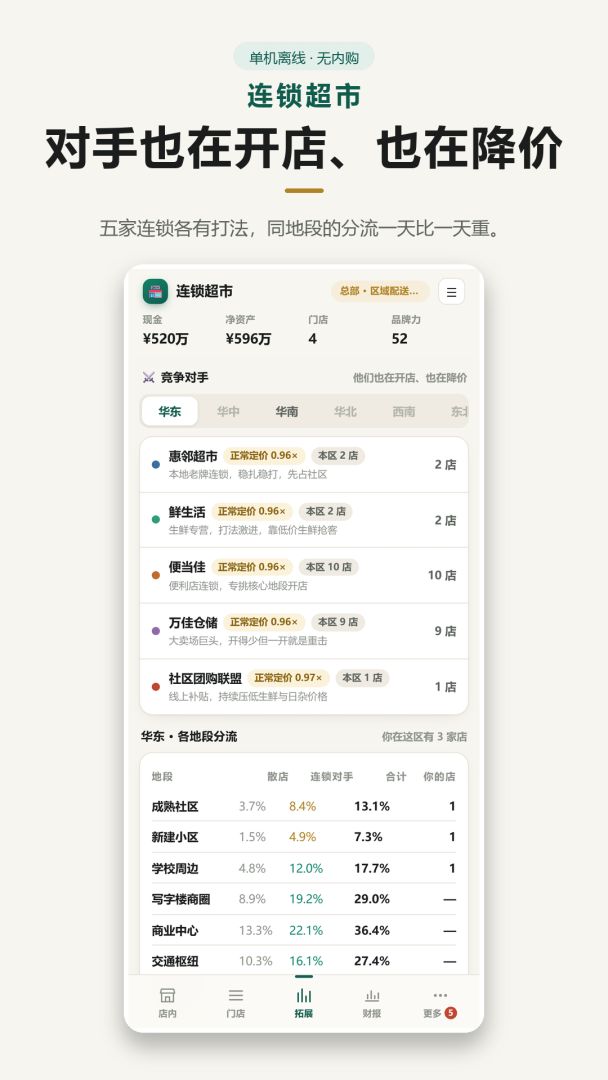Image resolution: width=608 pixels, height=1080 pixels.
Task: Tap the crossed swords competitor icon
Action: [148, 377]
